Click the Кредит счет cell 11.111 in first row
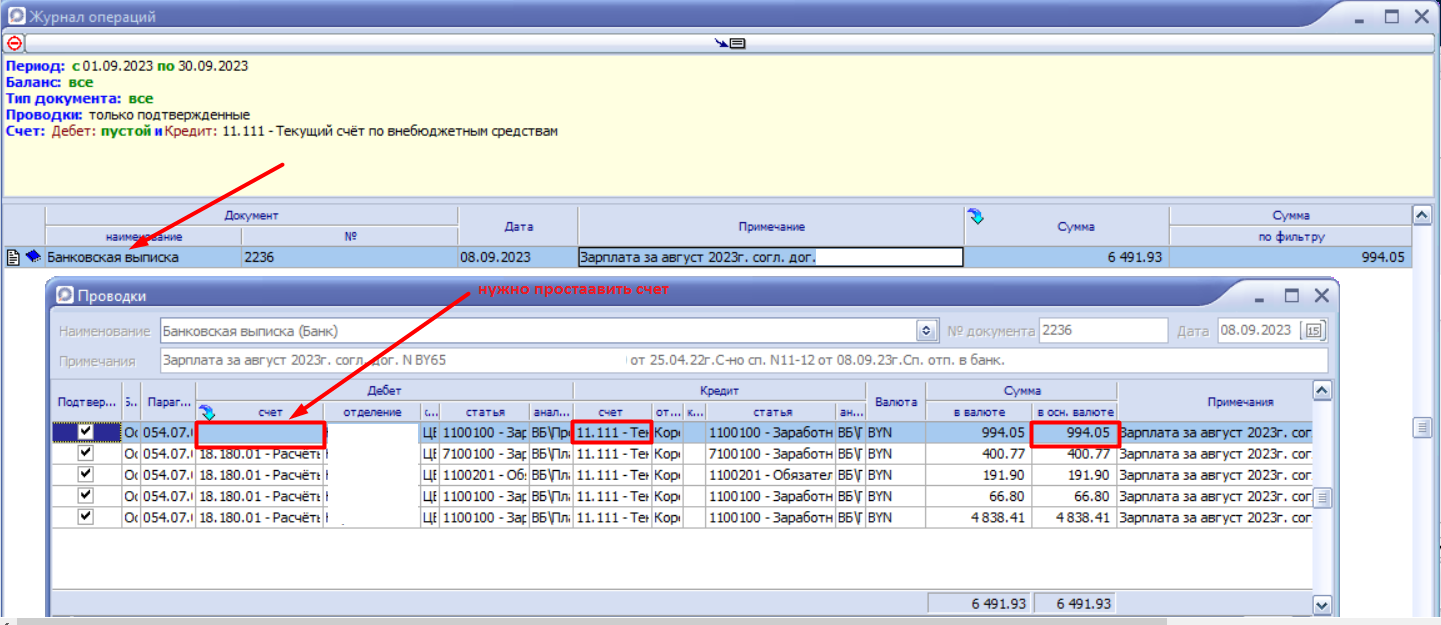This screenshot has height=625, width=1441. (611, 433)
